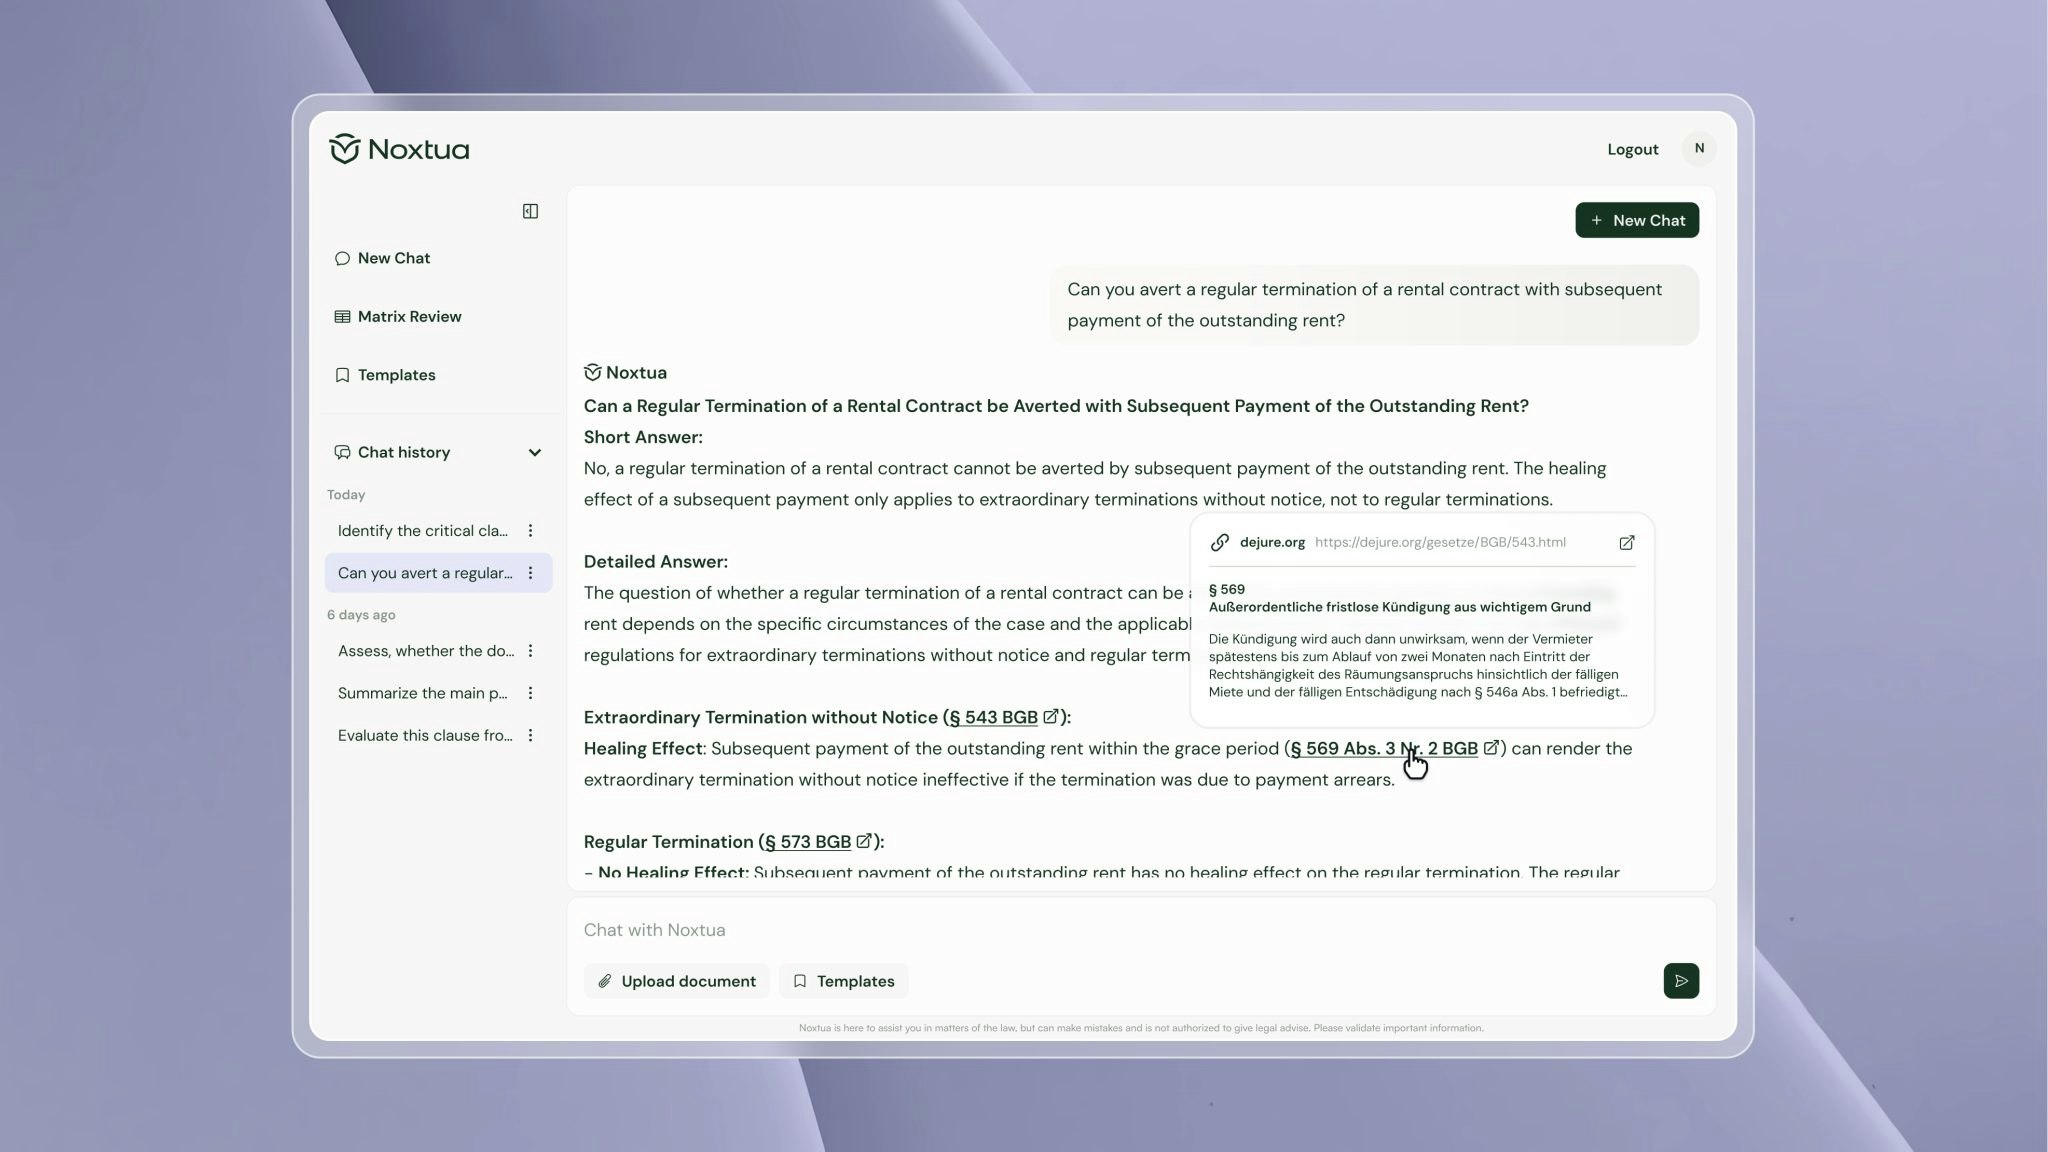Open the § 569 Abs. 3 Nr. 2 BGB link
The width and height of the screenshot is (2048, 1152).
pos(1383,748)
